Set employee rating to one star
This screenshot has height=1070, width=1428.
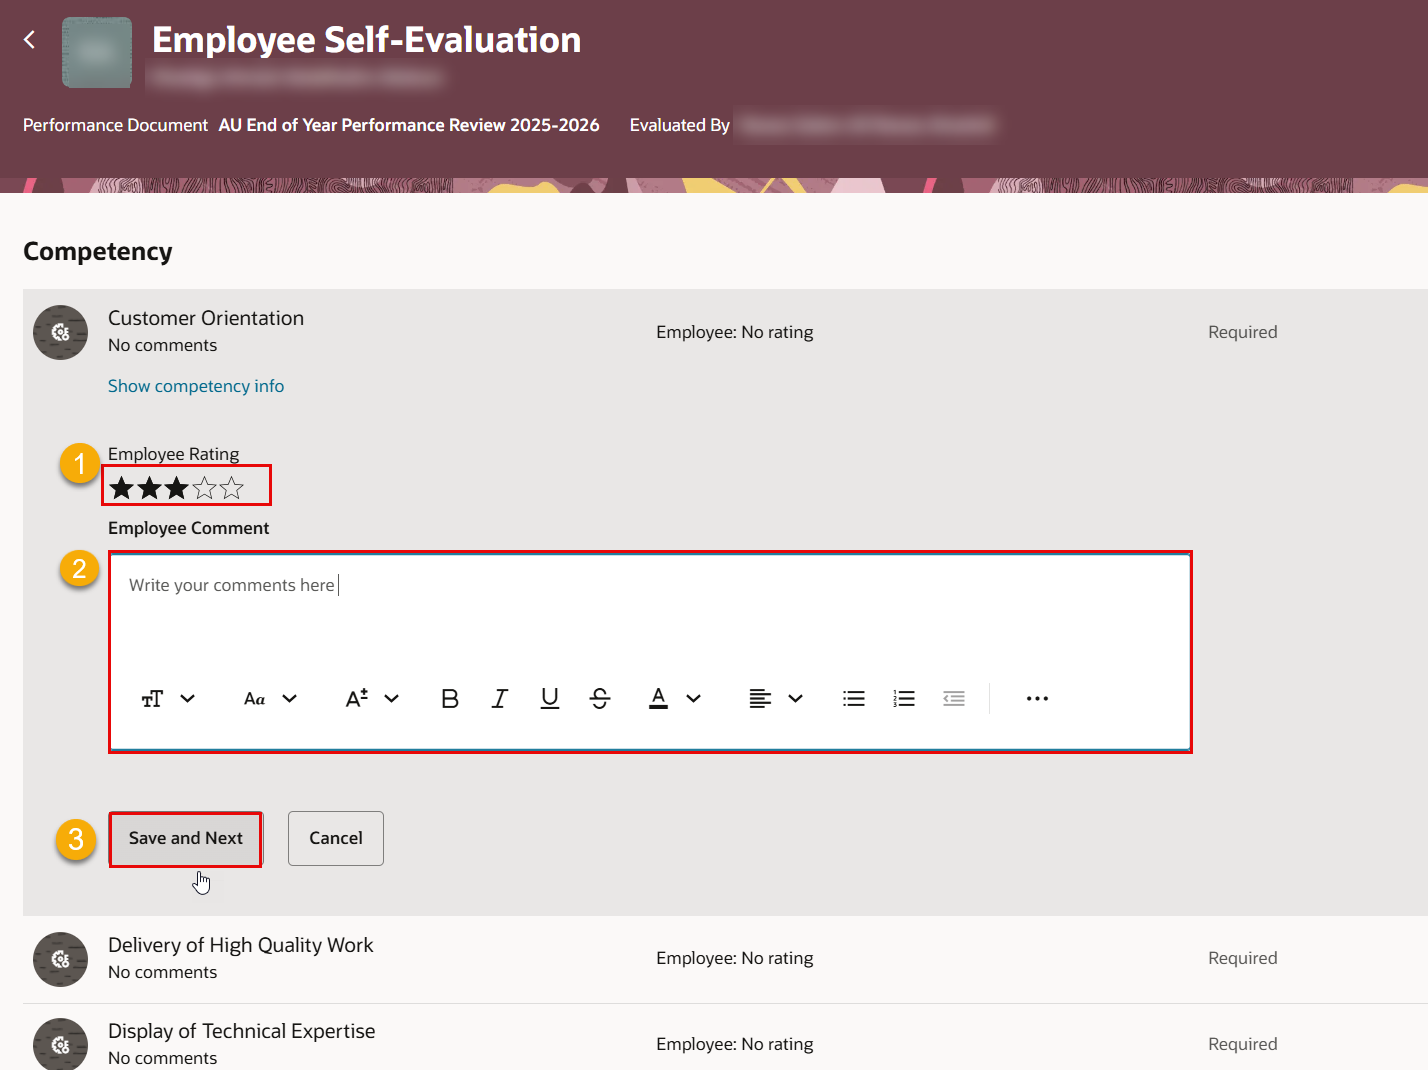122,488
